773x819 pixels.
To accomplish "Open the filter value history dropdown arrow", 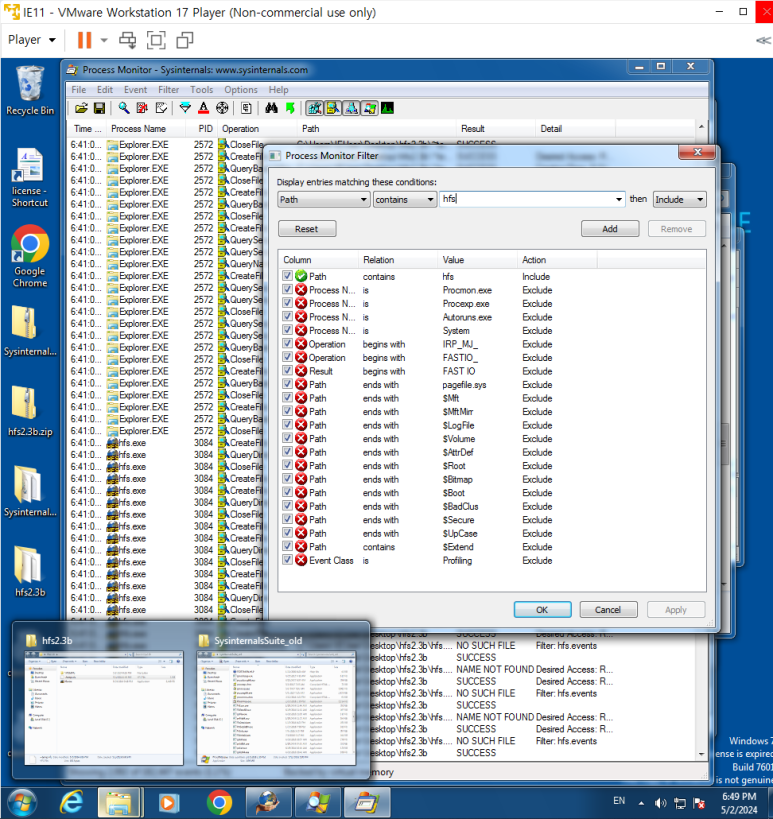I will coord(618,200).
